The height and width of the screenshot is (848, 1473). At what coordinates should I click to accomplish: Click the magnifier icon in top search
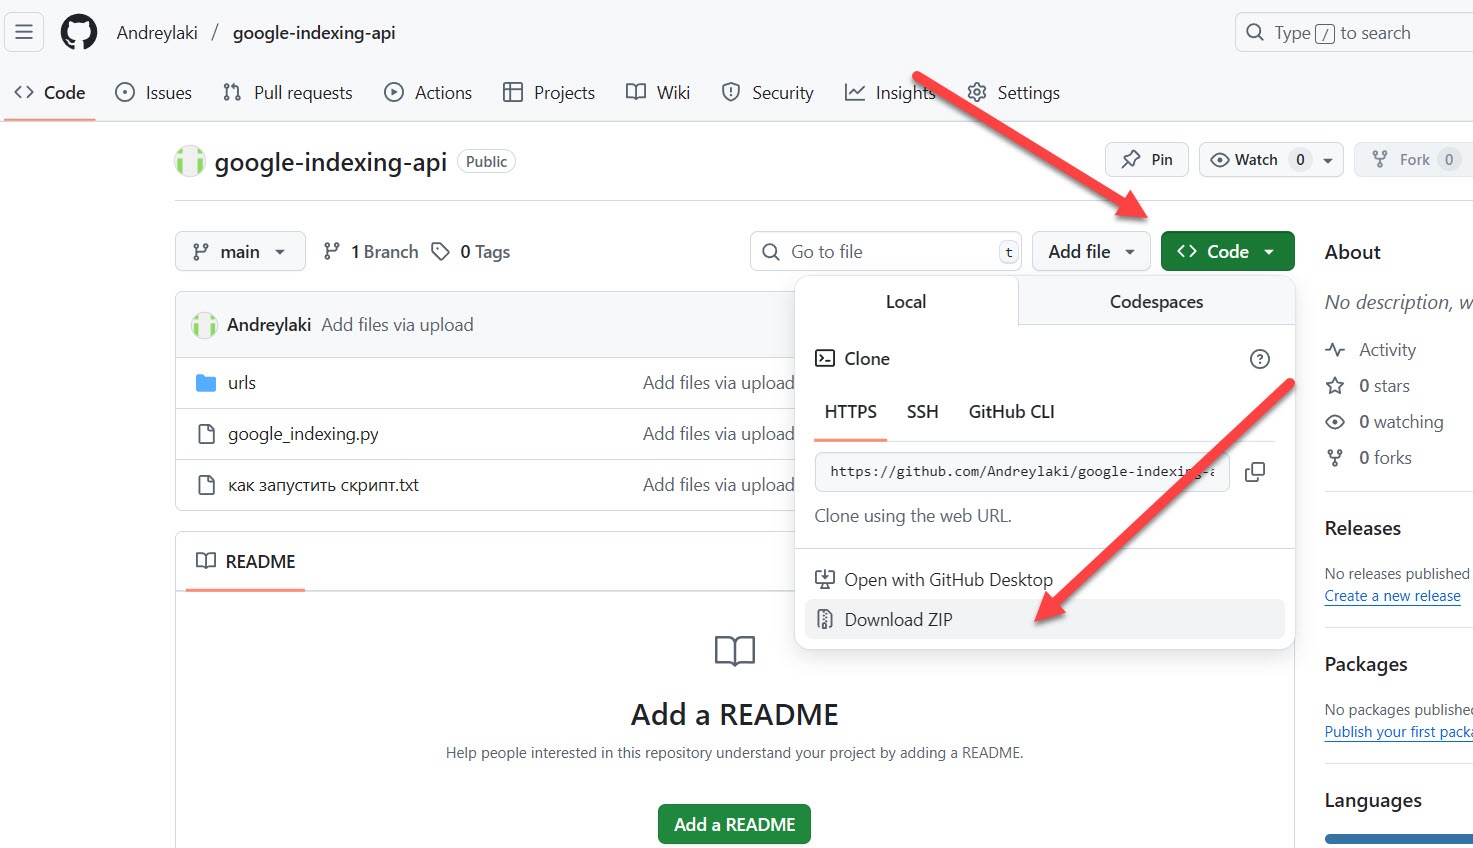click(1255, 33)
